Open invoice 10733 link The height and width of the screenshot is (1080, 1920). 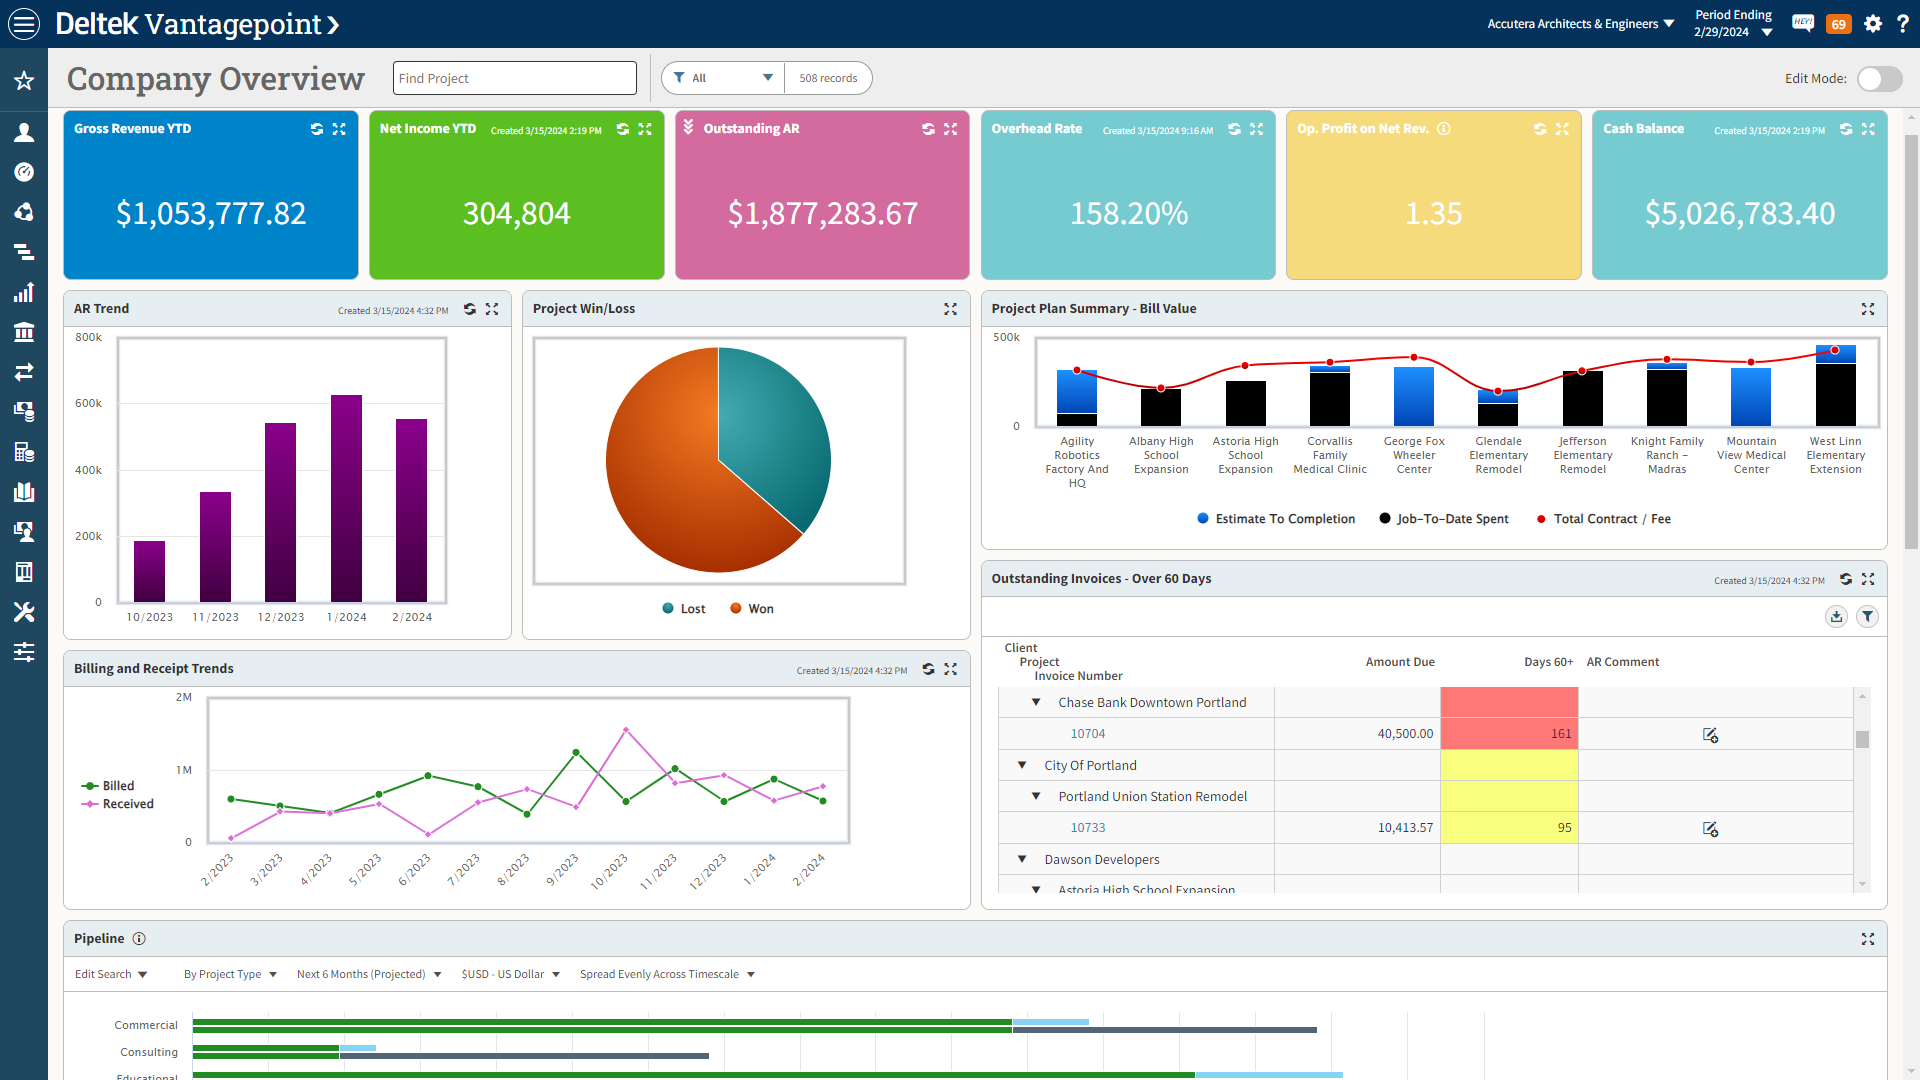tap(1088, 828)
